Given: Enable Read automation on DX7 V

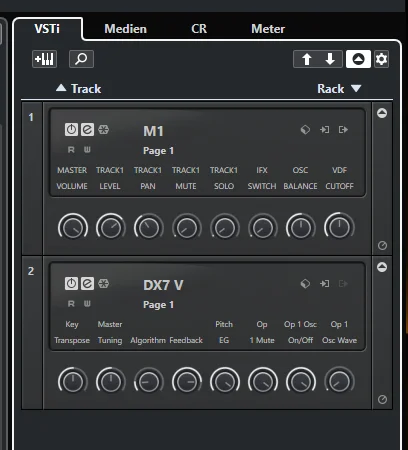Looking at the screenshot, I should coord(71,304).
